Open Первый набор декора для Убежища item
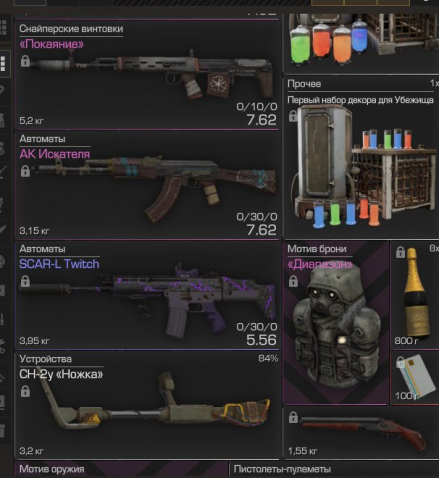Image resolution: width=439 pixels, height=478 pixels. [x=361, y=157]
